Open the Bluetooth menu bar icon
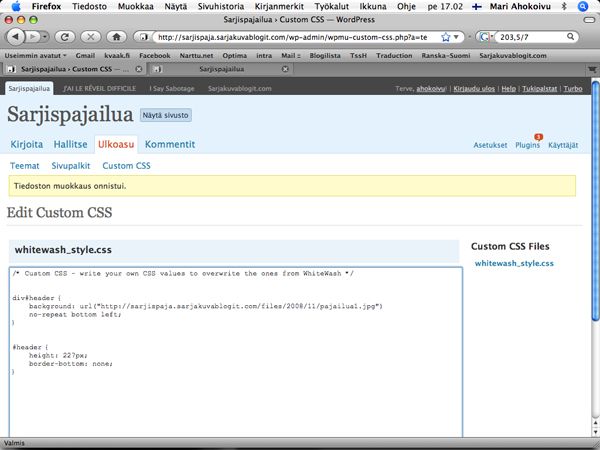Screen dimensions: 600x450 (564, 6)
